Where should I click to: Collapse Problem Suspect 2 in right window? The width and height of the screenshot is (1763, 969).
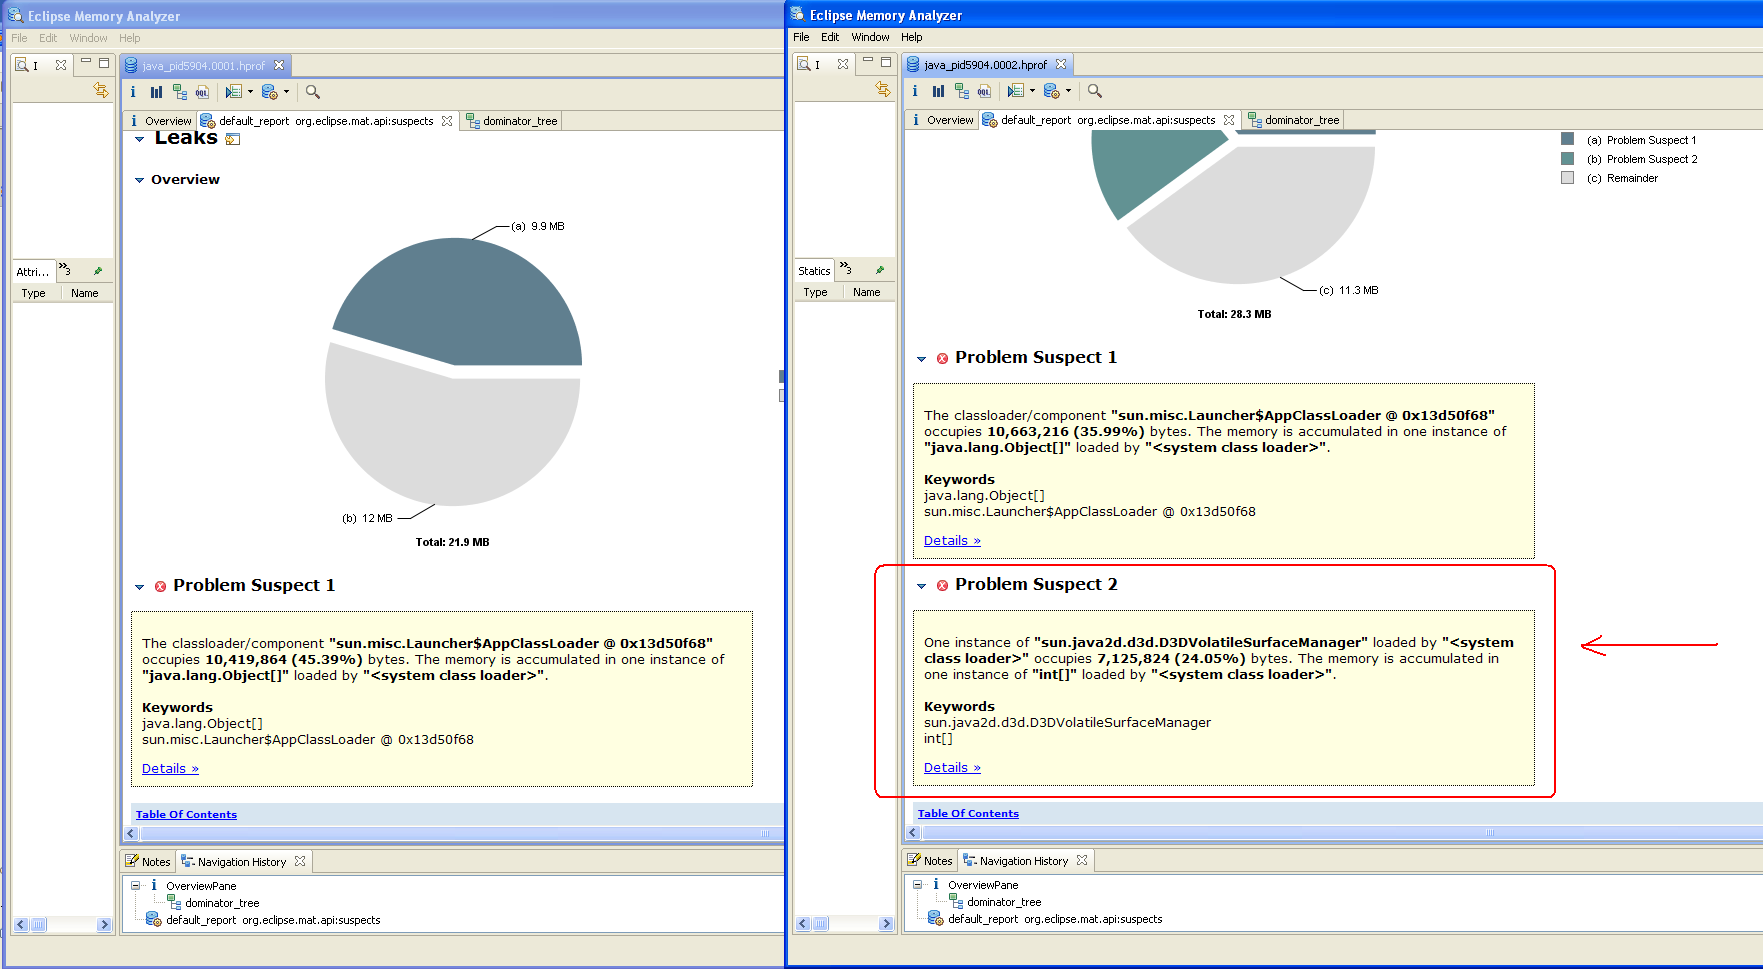[922, 586]
